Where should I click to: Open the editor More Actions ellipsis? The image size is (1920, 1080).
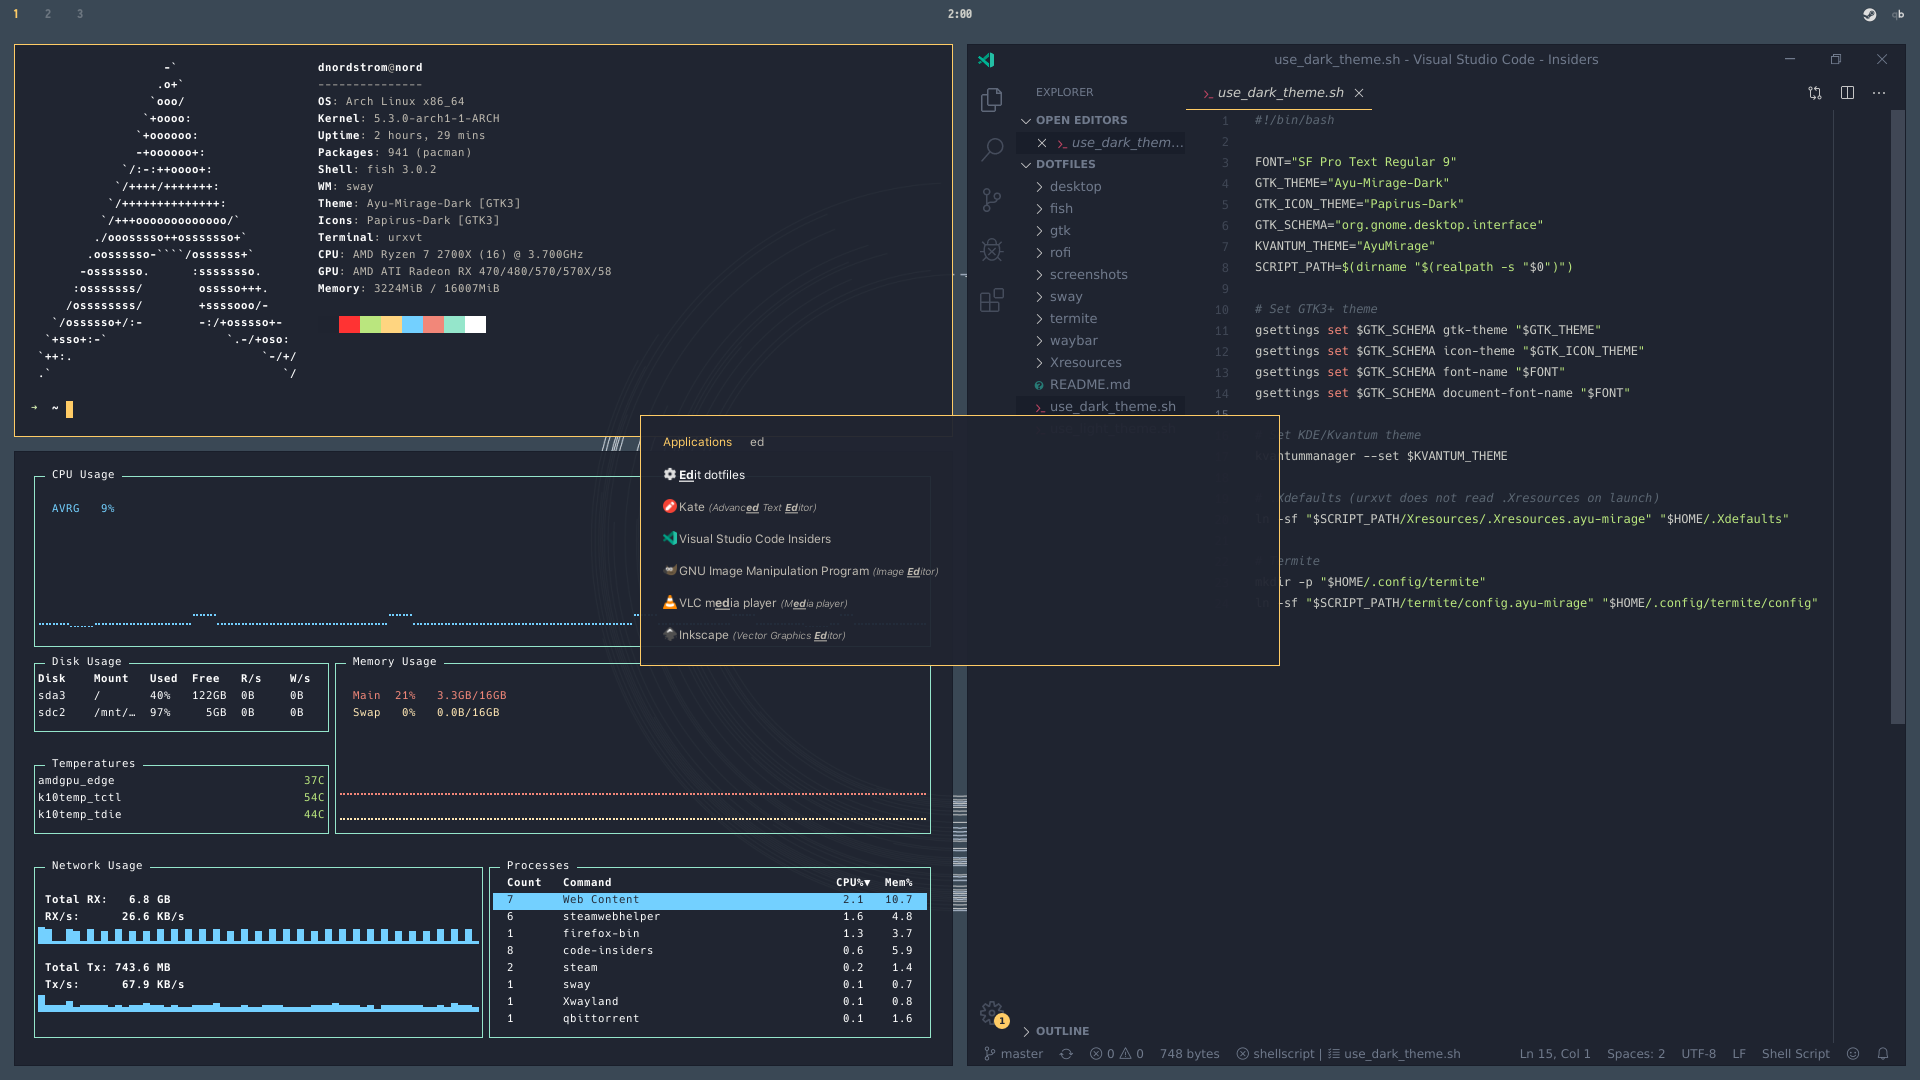[1879, 93]
